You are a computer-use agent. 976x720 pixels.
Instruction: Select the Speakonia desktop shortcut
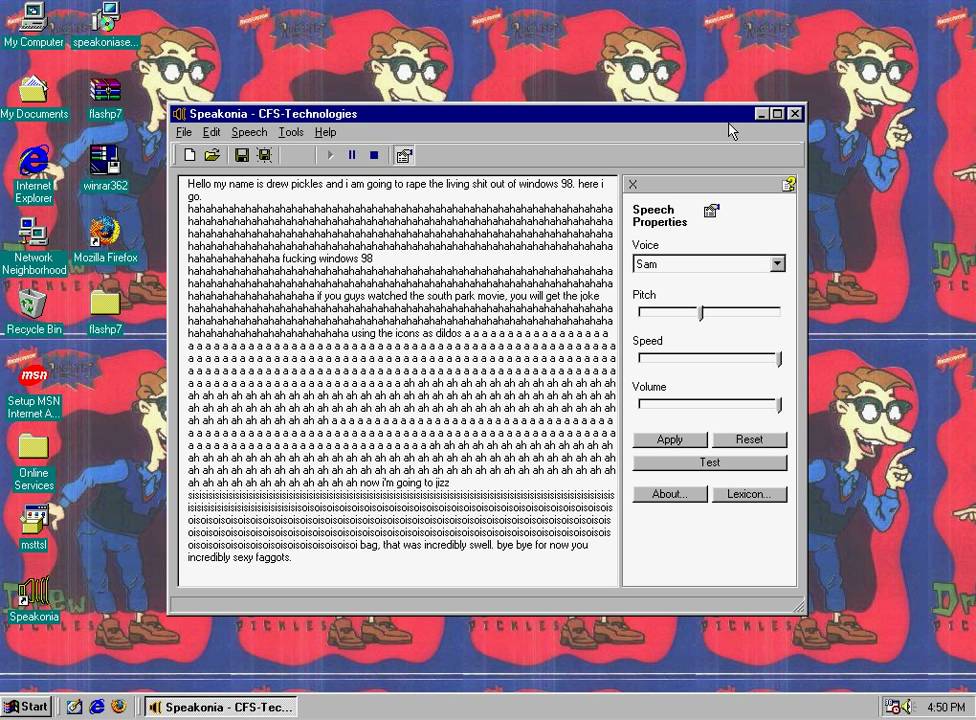point(34,600)
